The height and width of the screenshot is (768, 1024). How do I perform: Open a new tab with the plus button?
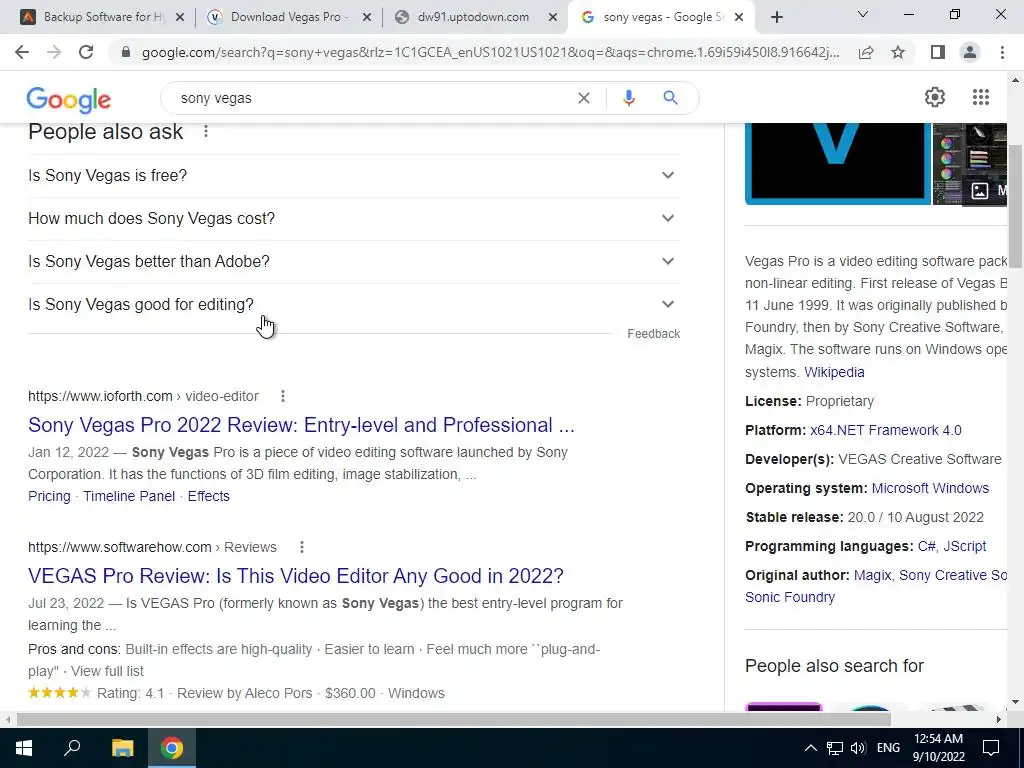[x=776, y=17]
